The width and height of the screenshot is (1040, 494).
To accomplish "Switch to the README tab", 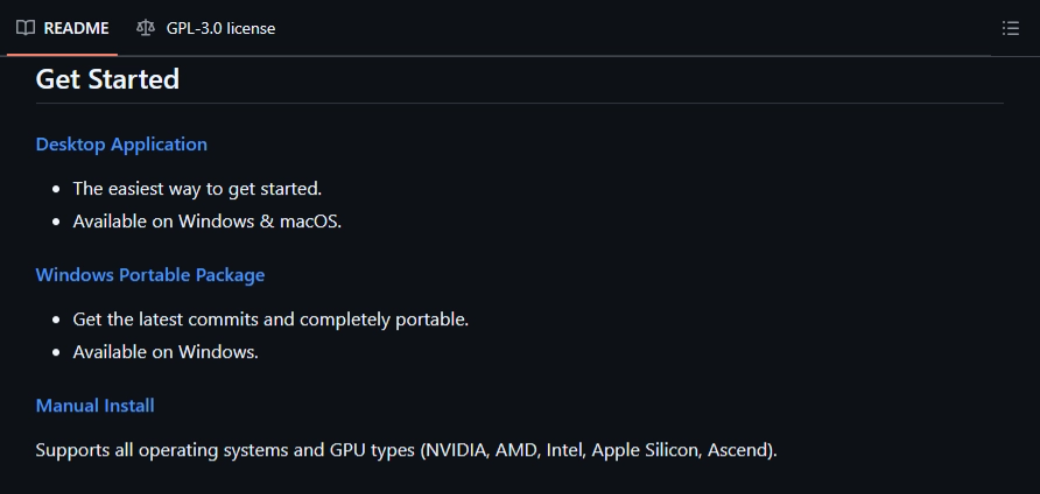I will coord(62,28).
